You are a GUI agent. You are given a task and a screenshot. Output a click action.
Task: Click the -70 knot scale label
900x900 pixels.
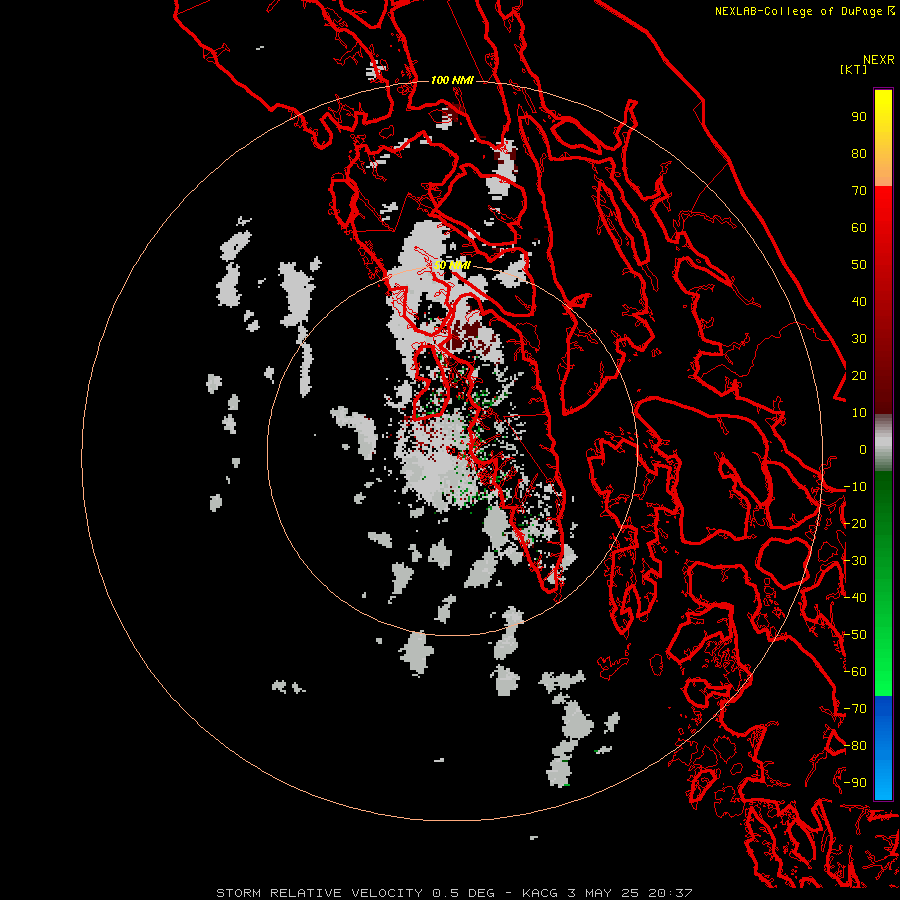click(855, 709)
